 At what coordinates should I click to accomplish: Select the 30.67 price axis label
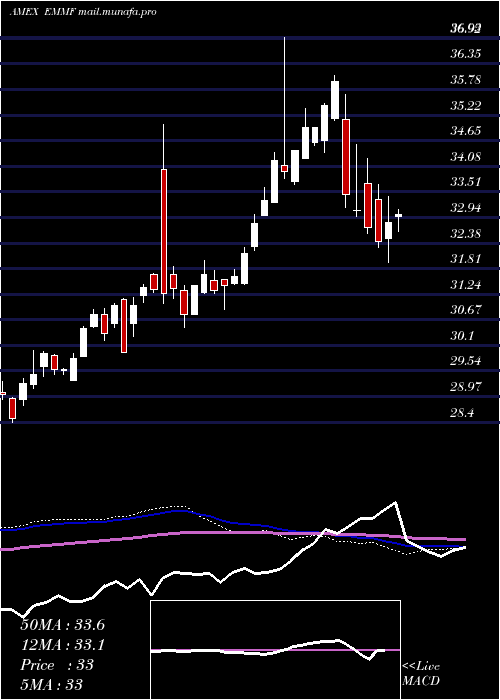point(466,309)
